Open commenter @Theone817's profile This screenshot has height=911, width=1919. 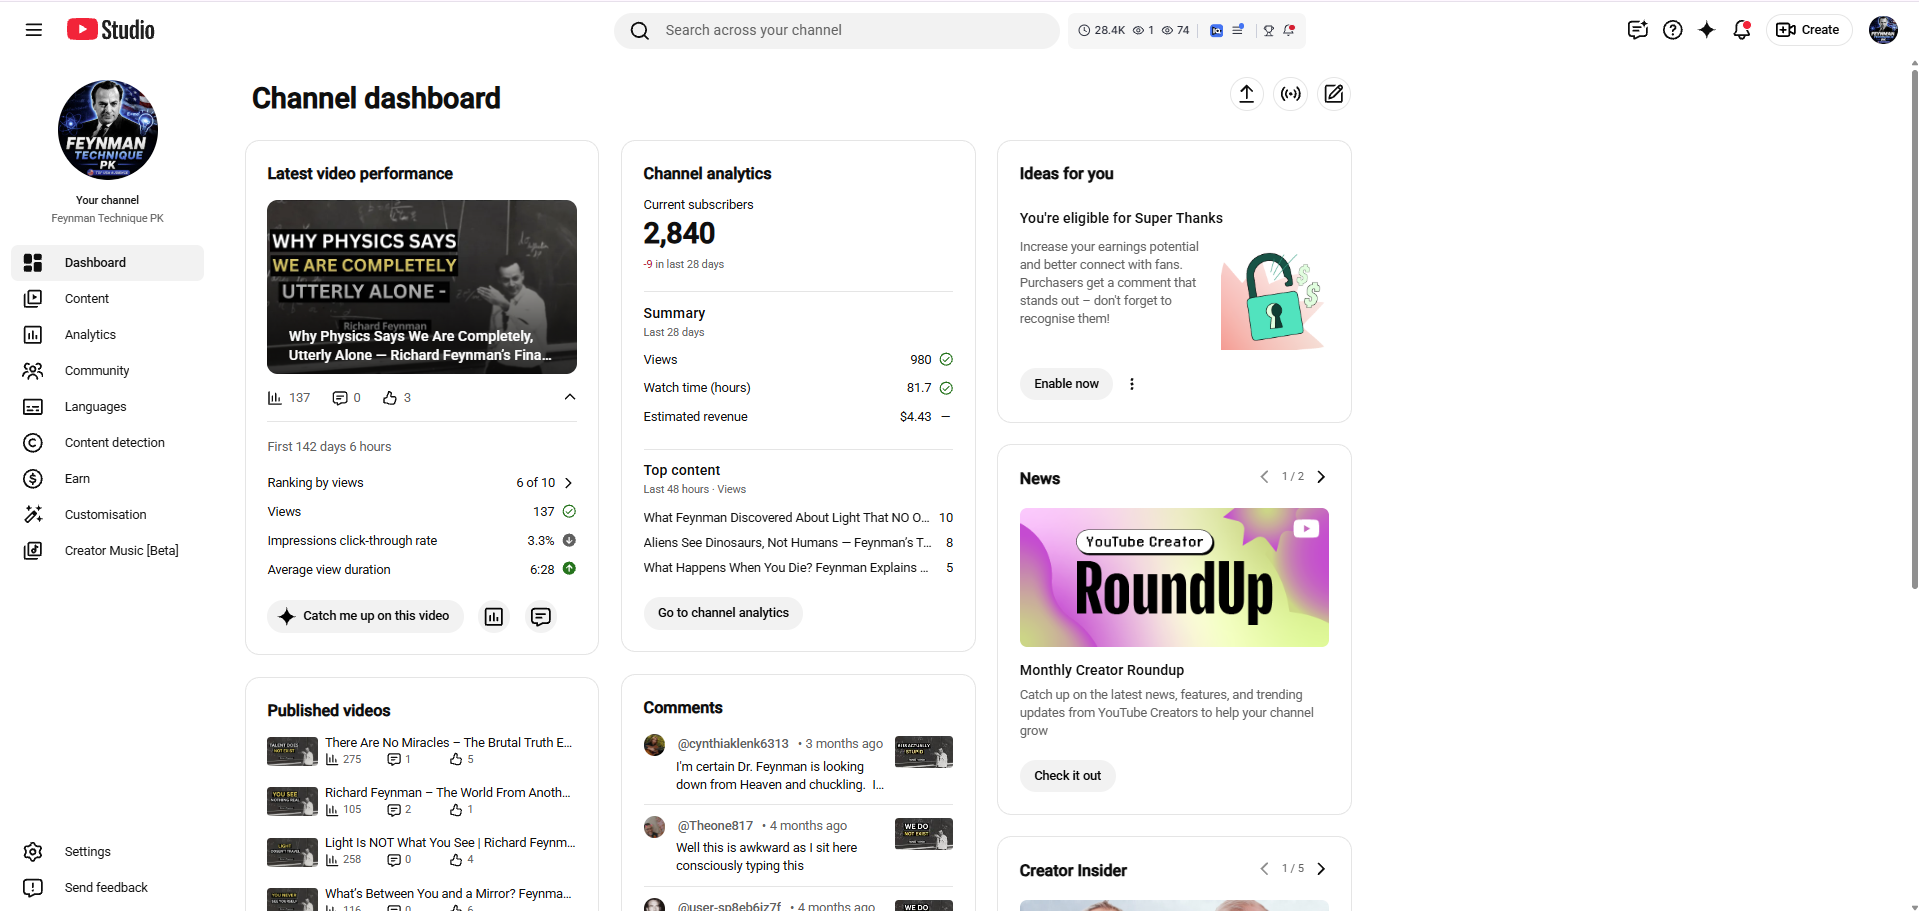(715, 826)
